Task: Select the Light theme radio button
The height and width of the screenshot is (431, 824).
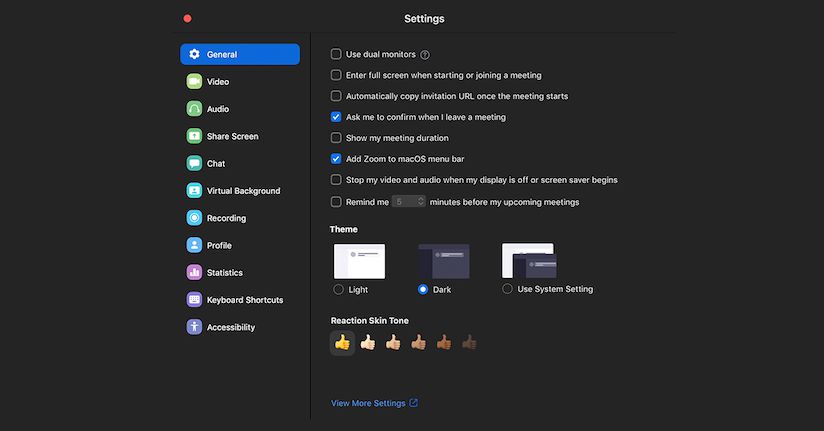Action: click(338, 290)
